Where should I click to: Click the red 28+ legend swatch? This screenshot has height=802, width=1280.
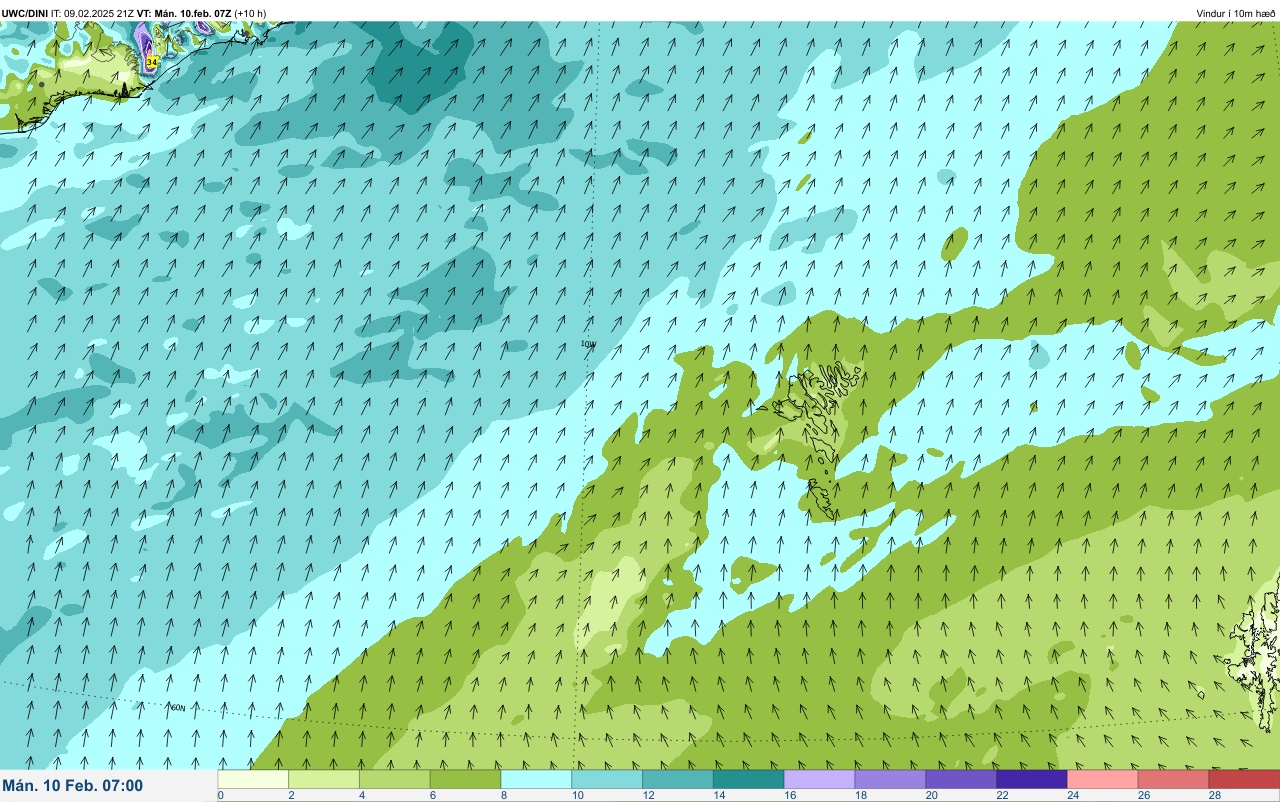point(1244,779)
